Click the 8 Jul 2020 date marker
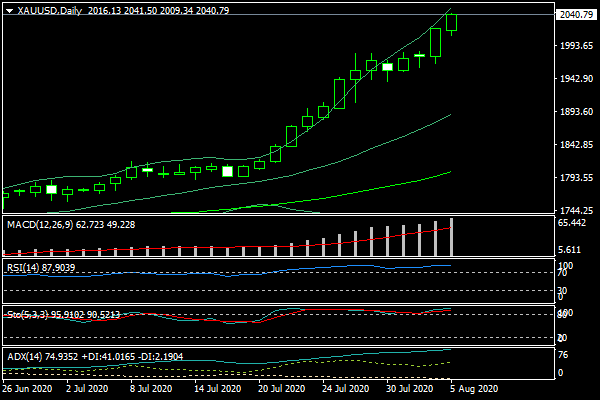600x400 pixels. pyautogui.click(x=156, y=388)
